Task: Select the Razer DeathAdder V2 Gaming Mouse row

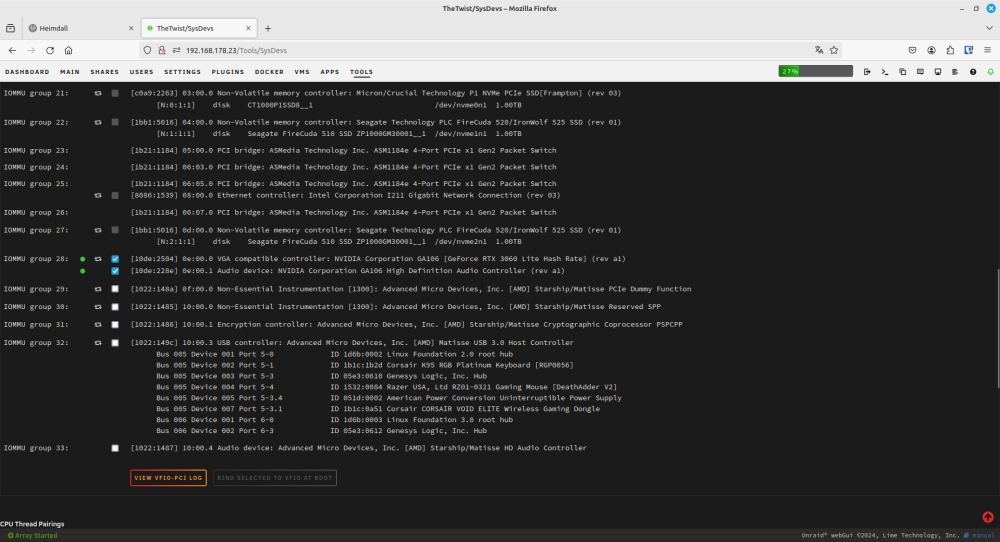Action: 386,387
